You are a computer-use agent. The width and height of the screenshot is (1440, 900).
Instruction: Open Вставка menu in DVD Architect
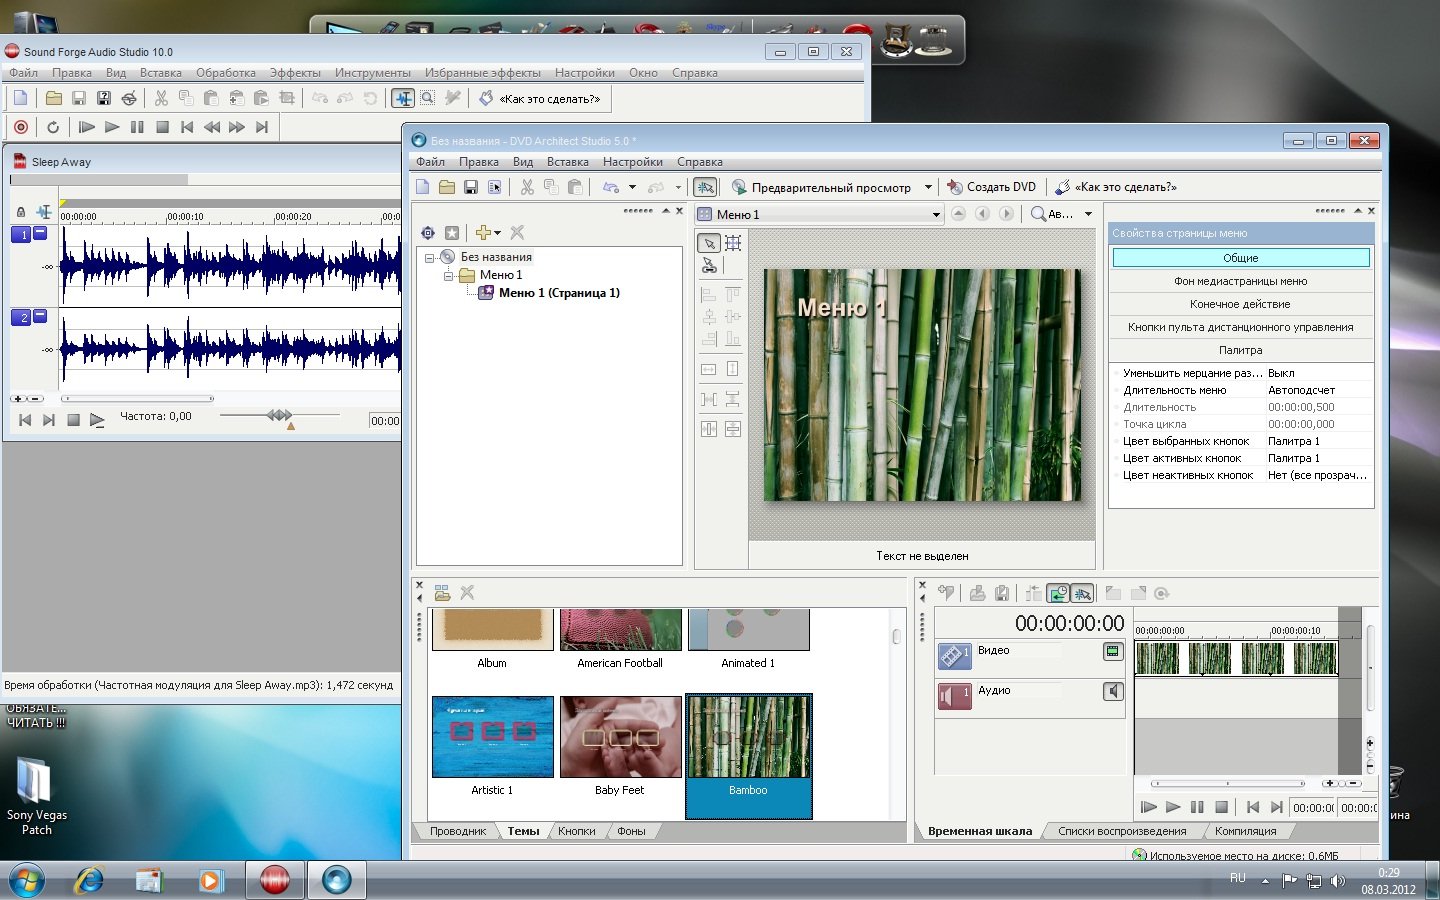coord(568,162)
